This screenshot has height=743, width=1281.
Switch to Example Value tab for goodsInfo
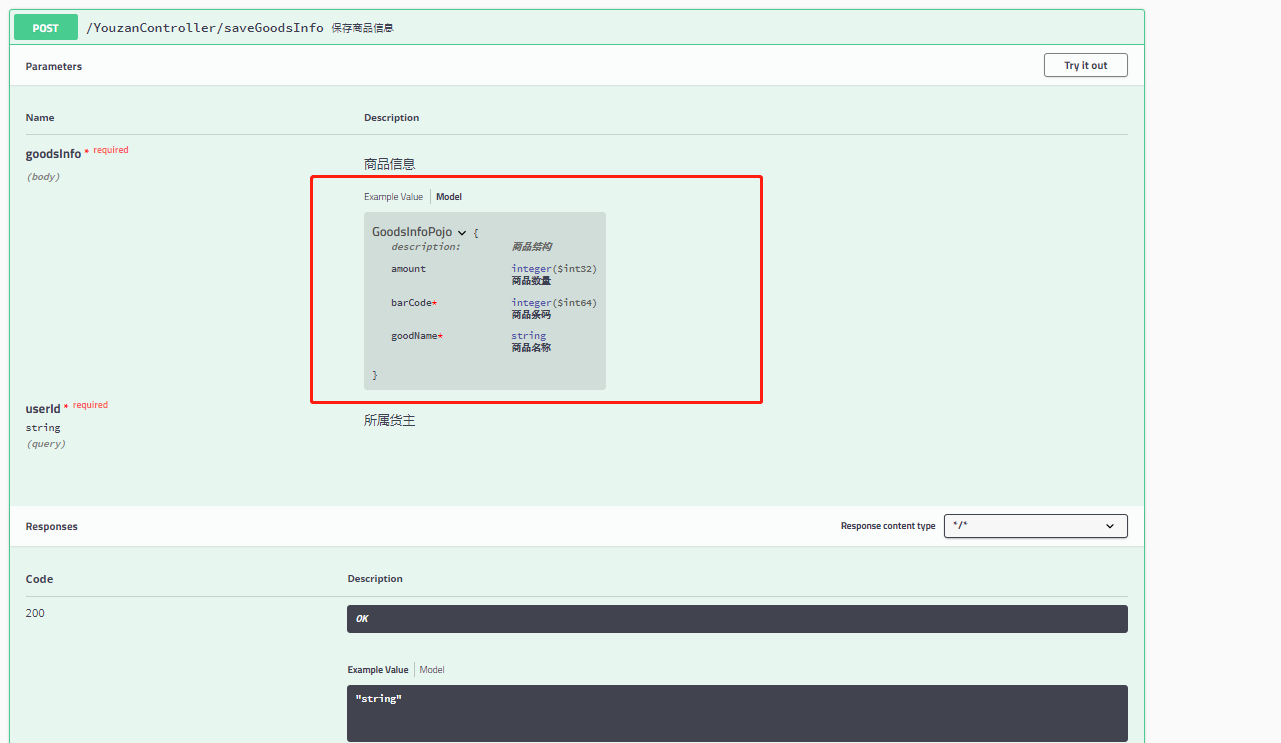(393, 197)
